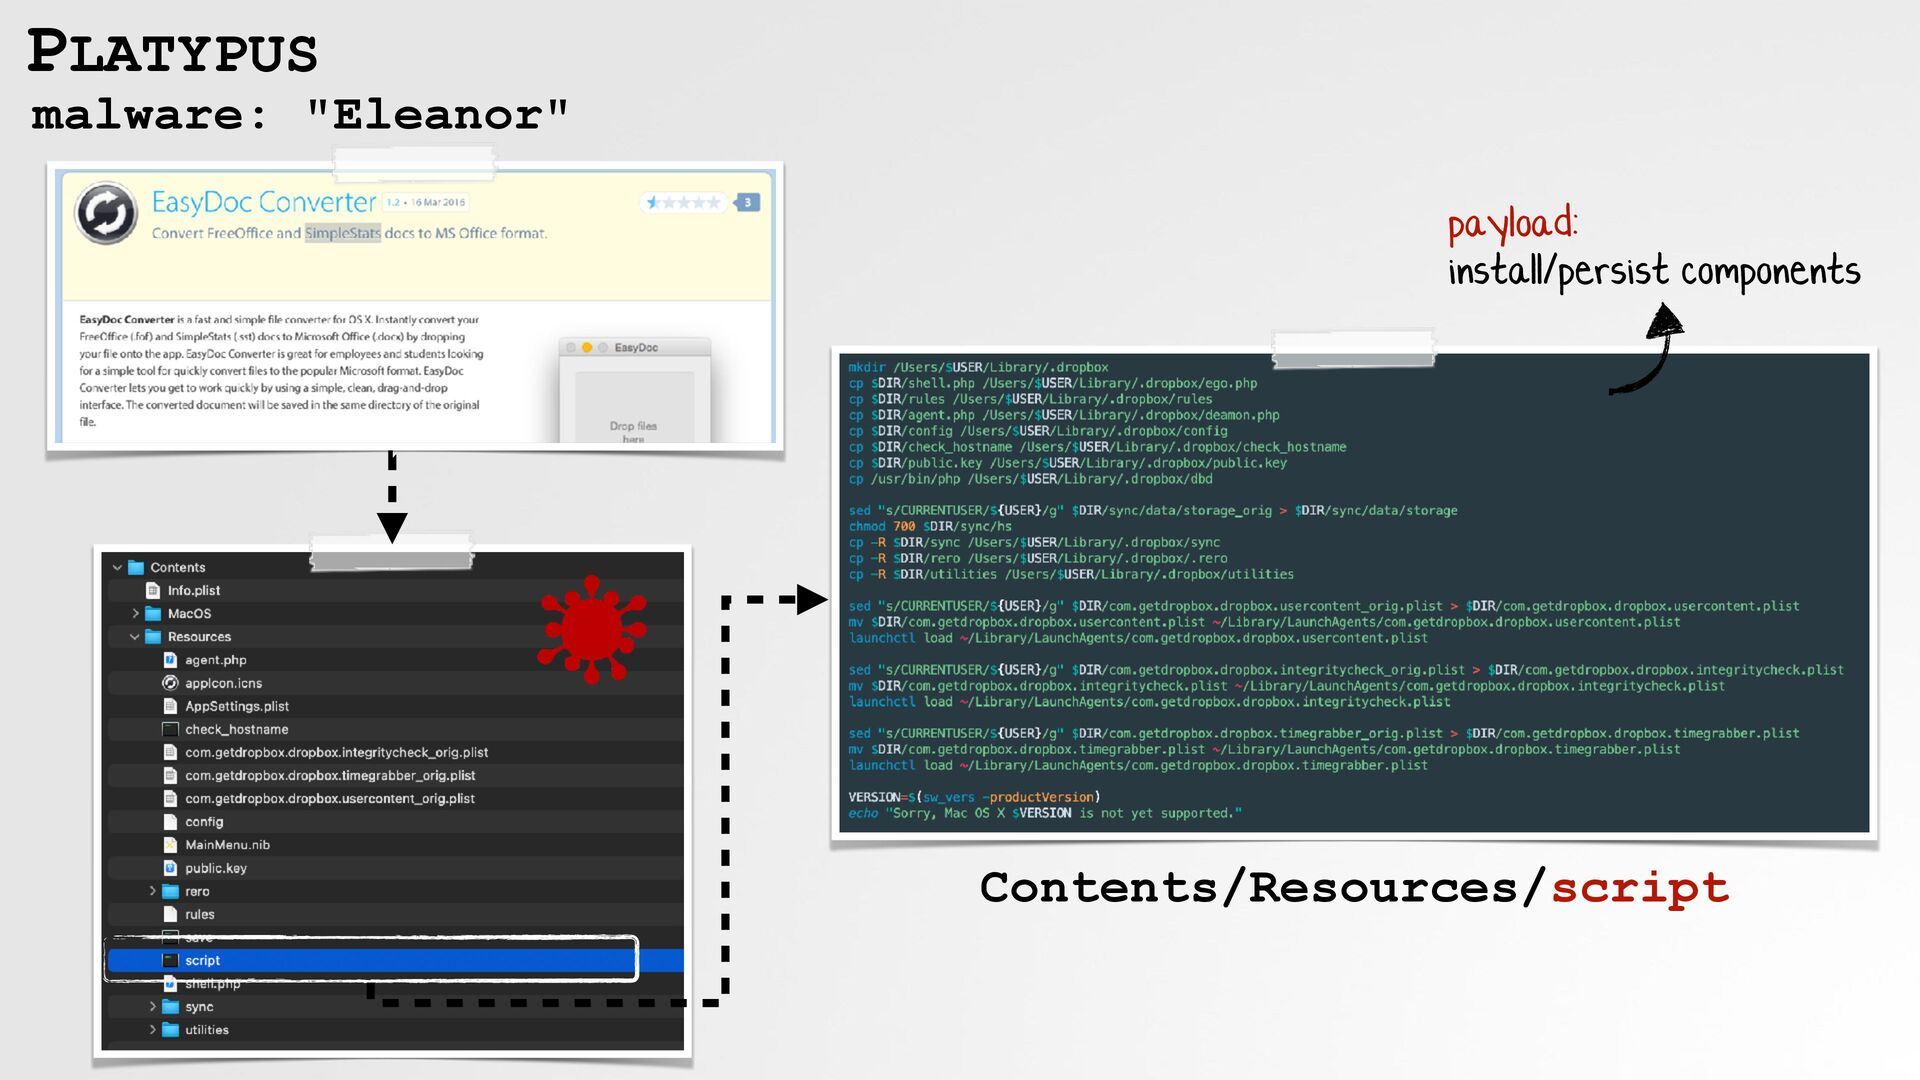Click the MacOS folder icon
The image size is (1920, 1080).
tap(153, 613)
